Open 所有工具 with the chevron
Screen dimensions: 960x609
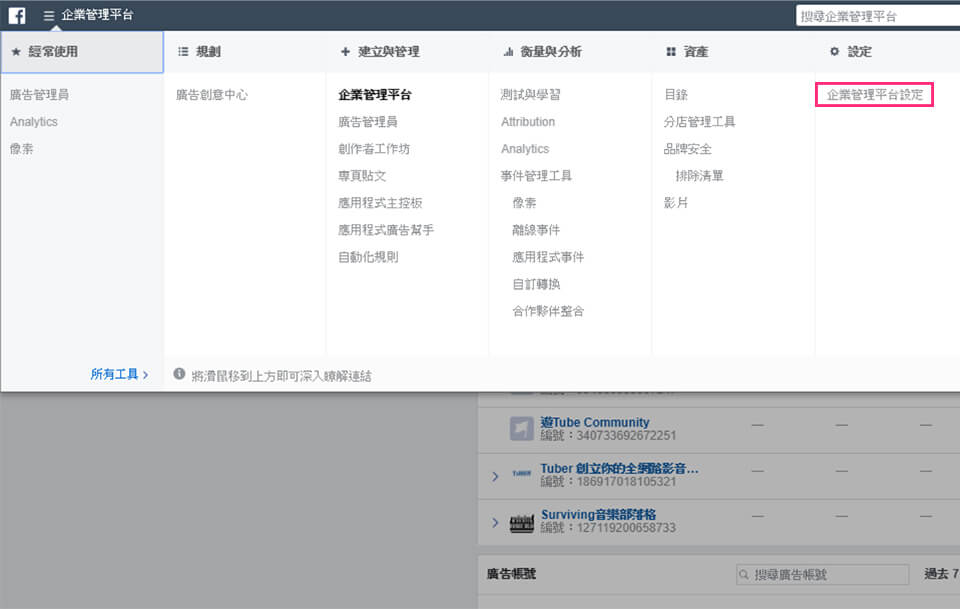(119, 375)
